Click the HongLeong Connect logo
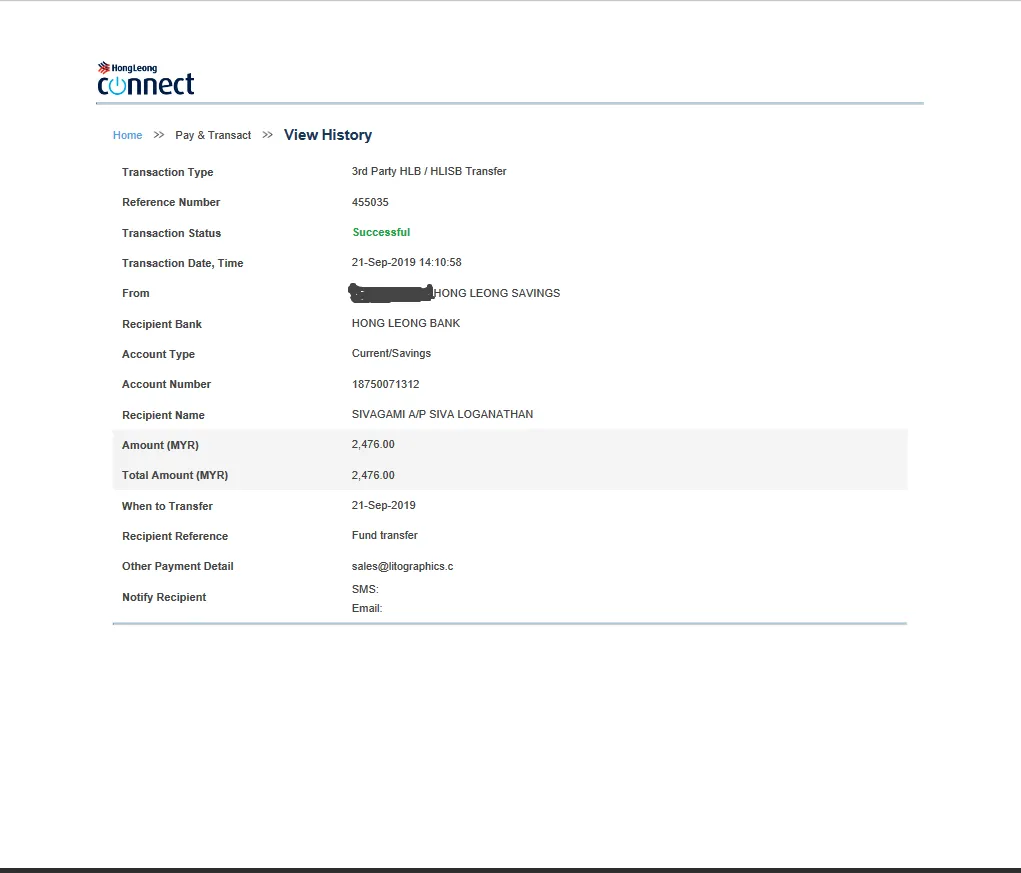Image resolution: width=1021 pixels, height=873 pixels. pyautogui.click(x=146, y=78)
